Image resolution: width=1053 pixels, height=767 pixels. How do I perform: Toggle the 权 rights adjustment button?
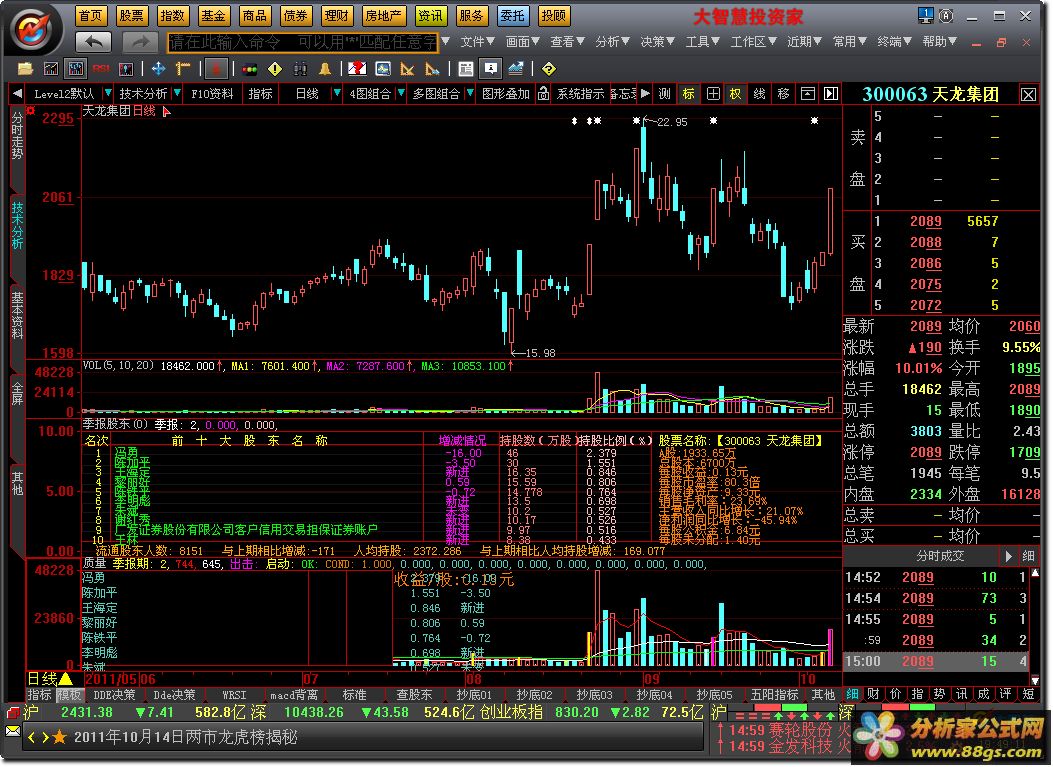coord(735,94)
